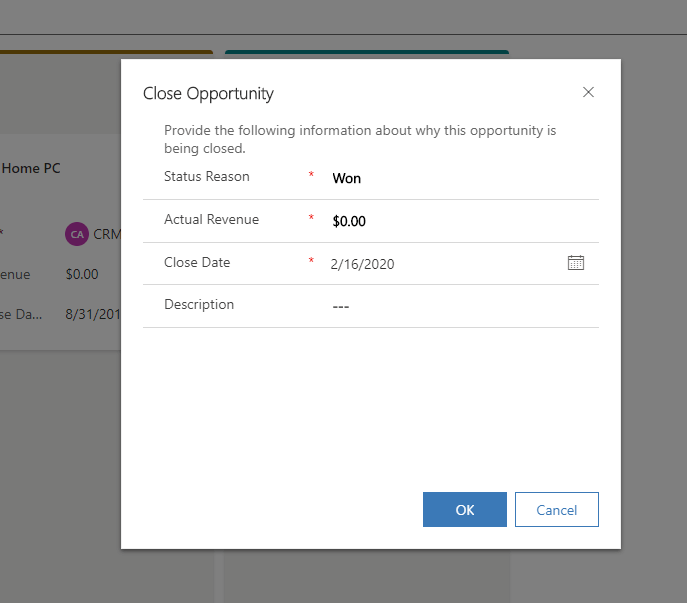Click the dialog's instruction text paragraph
687x603 pixels.
pos(360,139)
